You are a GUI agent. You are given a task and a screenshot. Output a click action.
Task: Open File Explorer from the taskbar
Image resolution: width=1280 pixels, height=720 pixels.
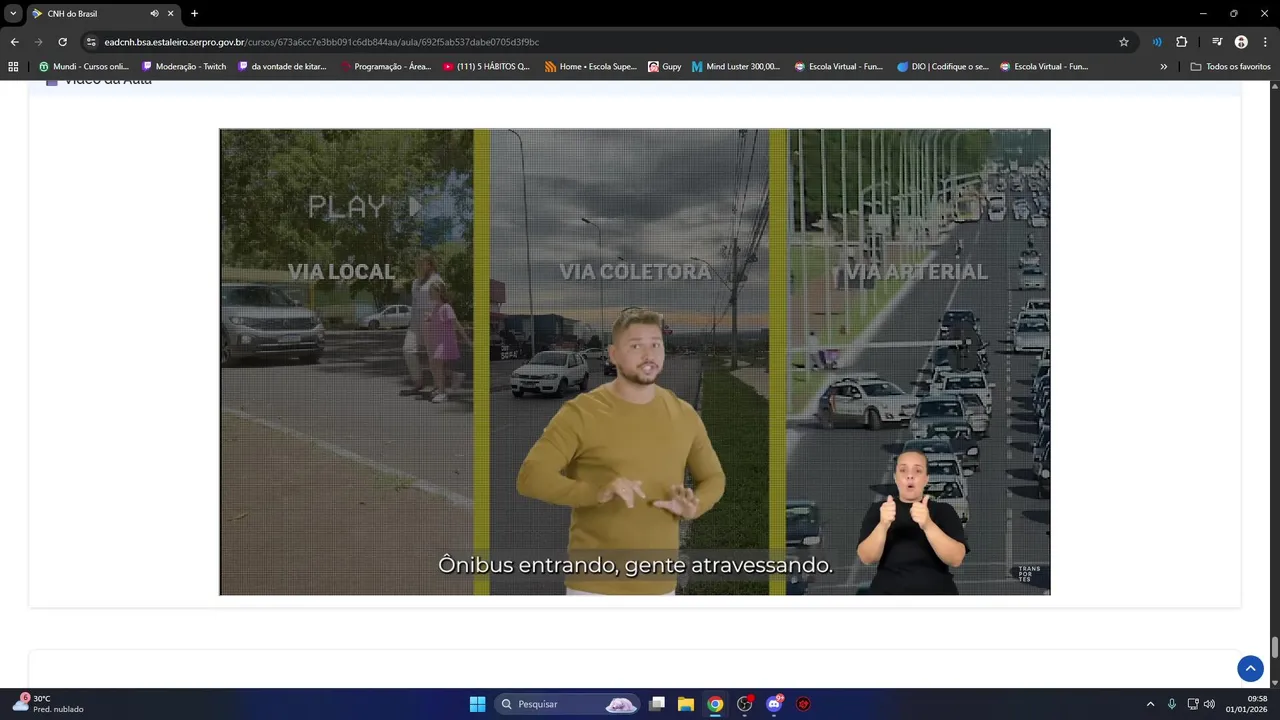tap(686, 704)
